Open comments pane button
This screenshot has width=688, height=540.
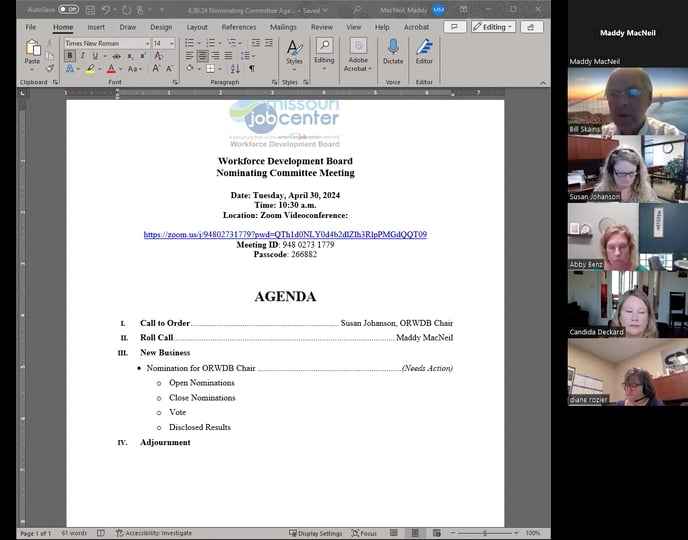[x=455, y=27]
